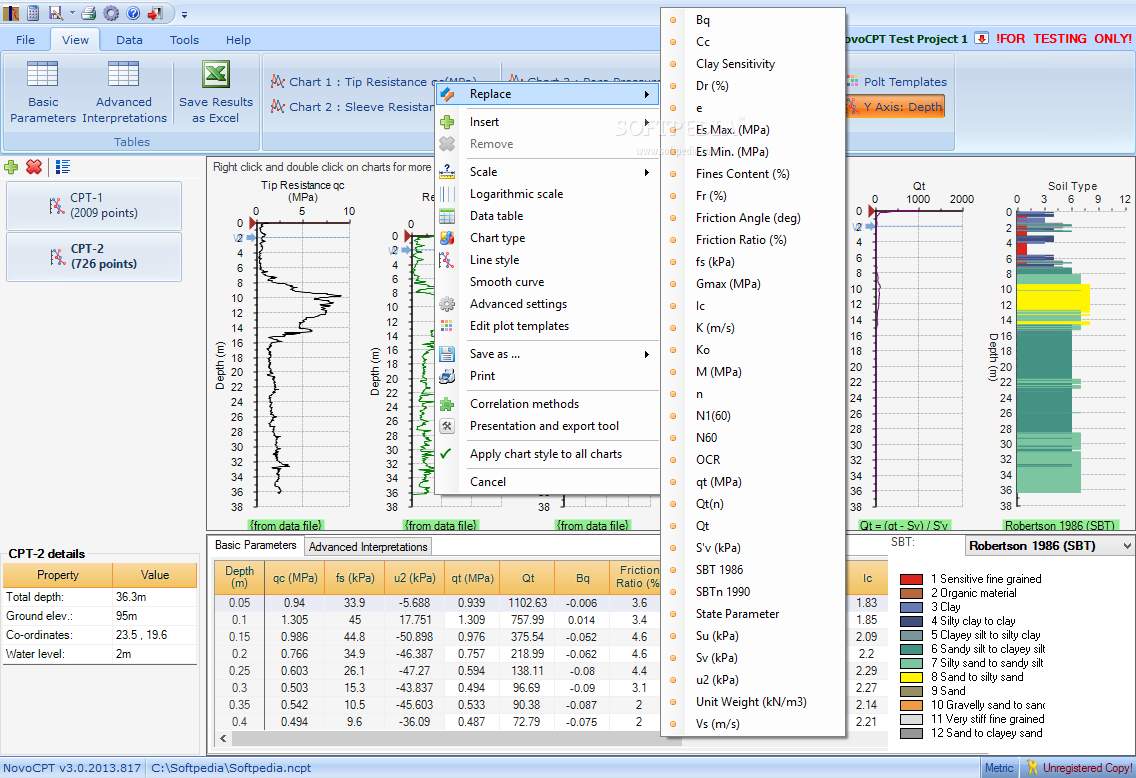
Task: Select the View ribbon tab
Action: click(75, 40)
